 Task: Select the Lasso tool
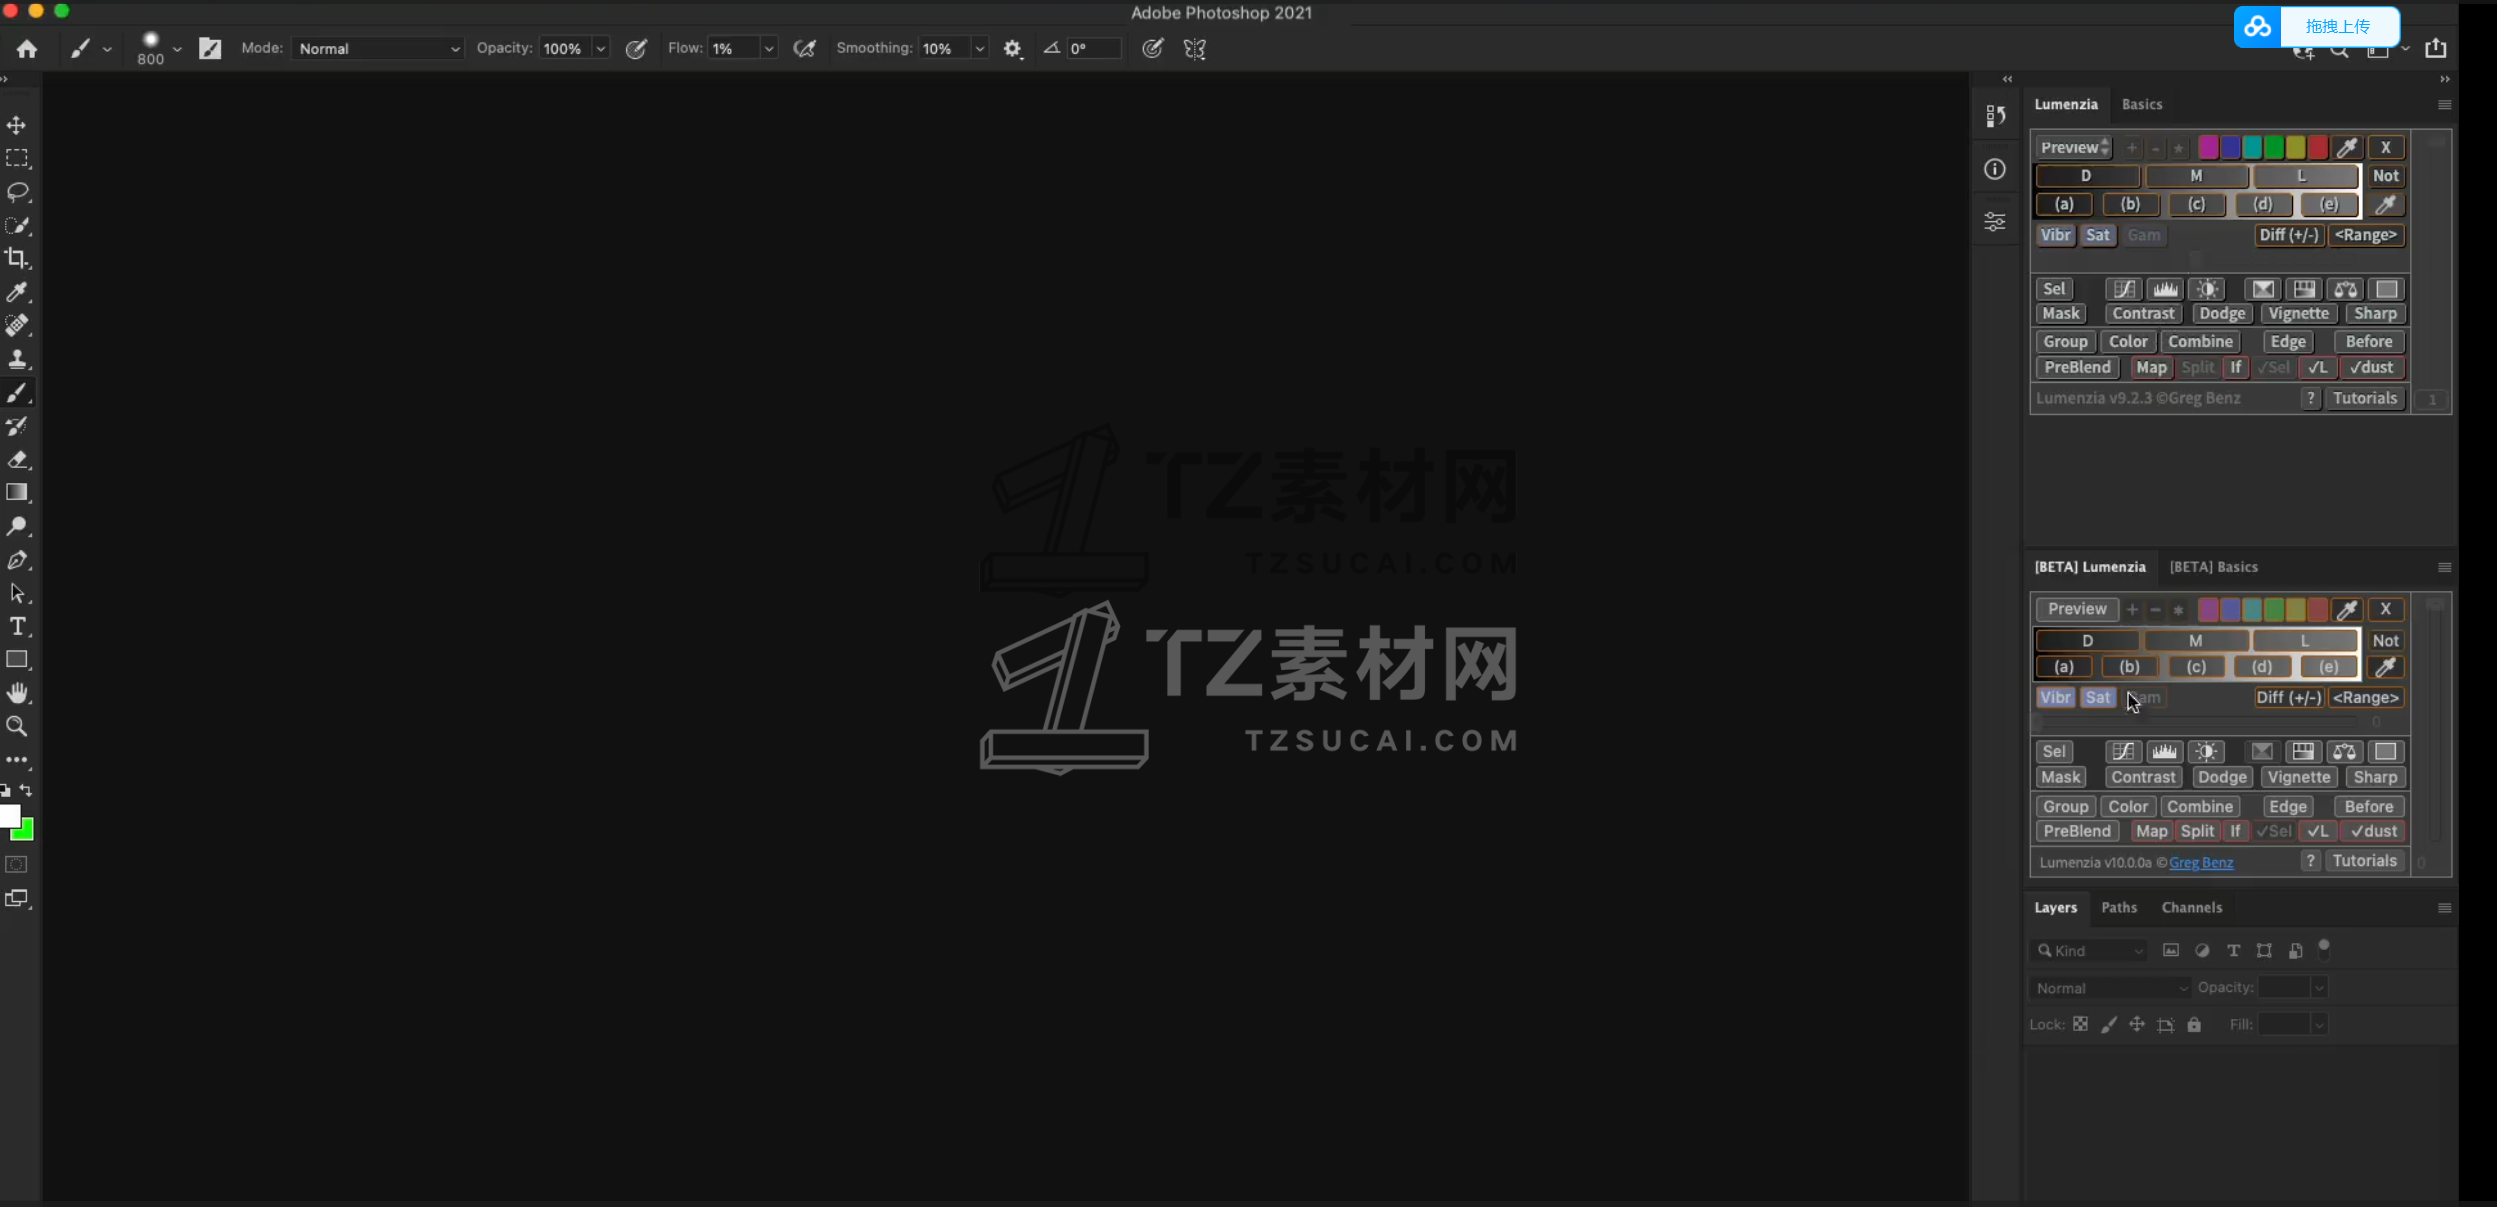(17, 192)
